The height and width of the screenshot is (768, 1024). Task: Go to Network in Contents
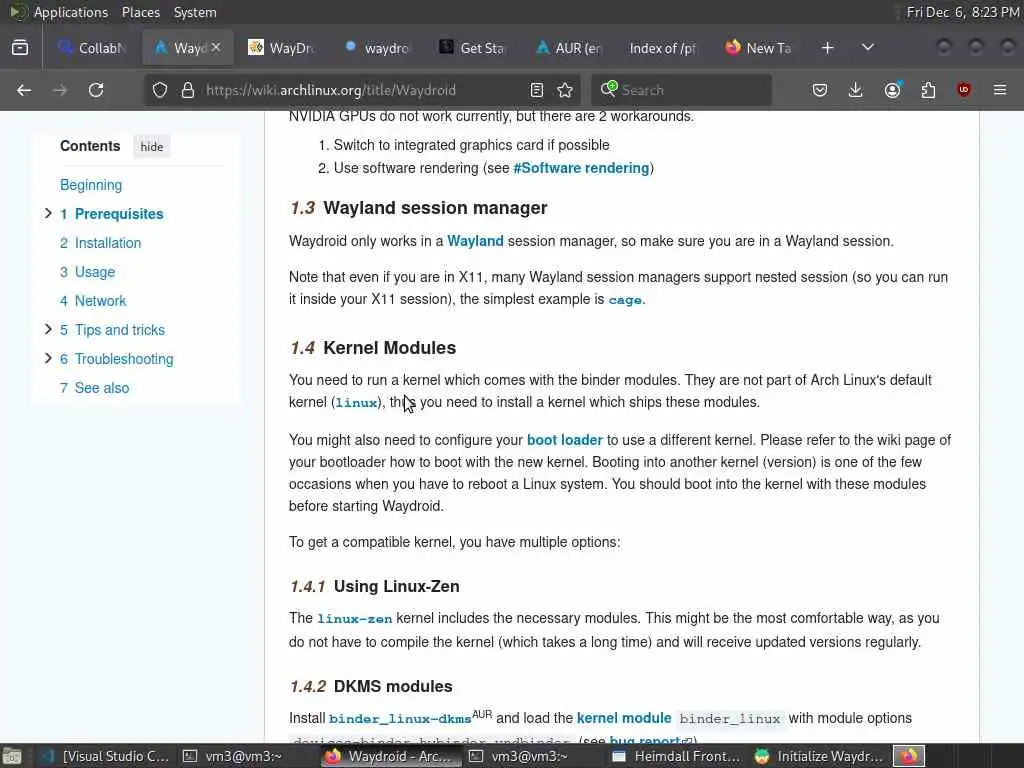tap(93, 301)
